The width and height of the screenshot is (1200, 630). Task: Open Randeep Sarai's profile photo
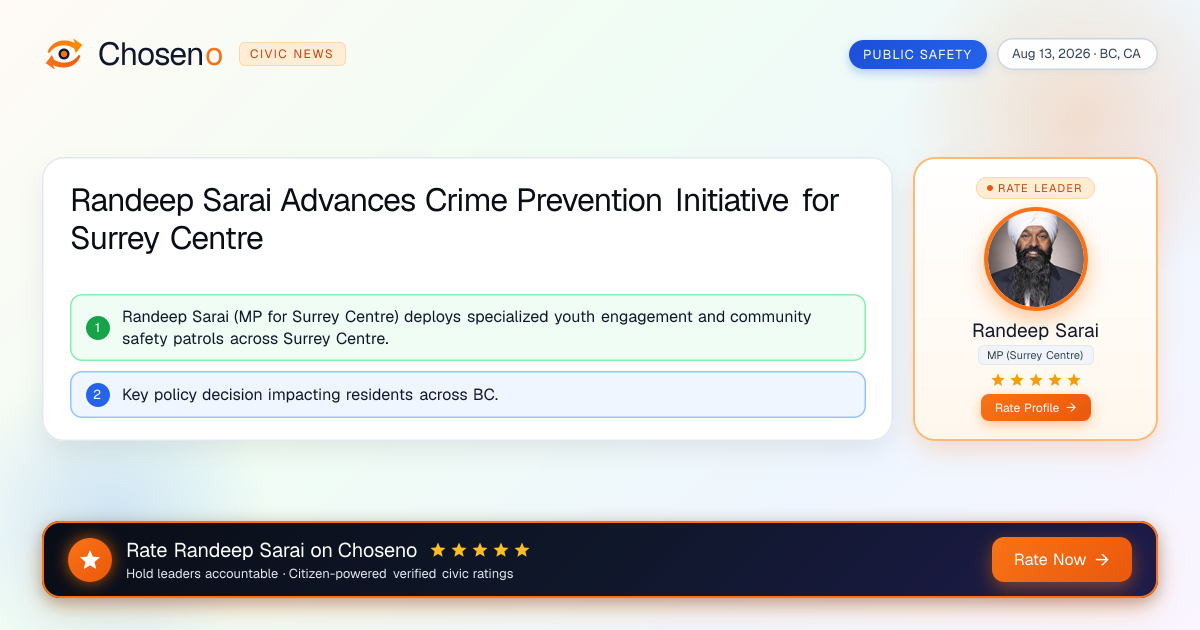(1035, 259)
